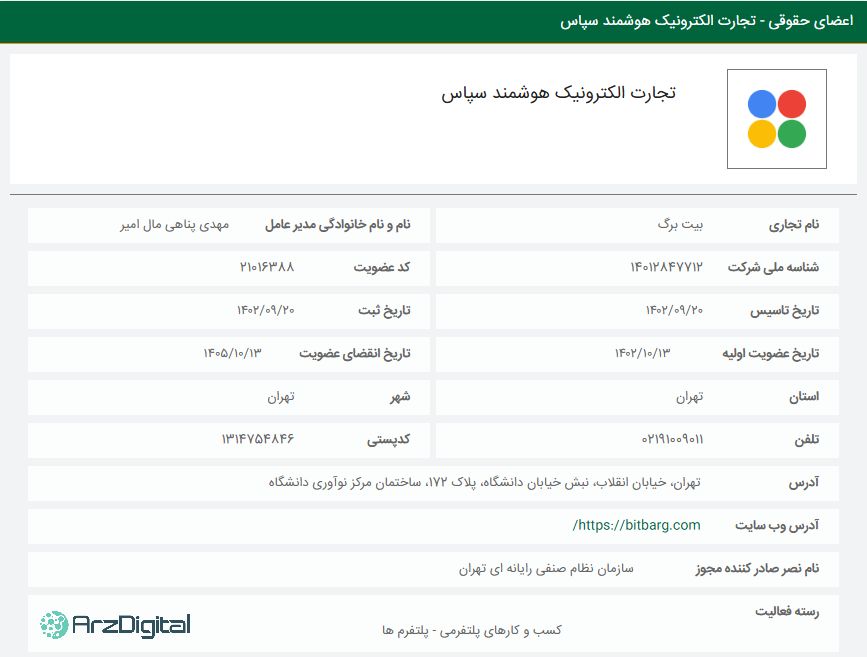The image size is (867, 657).
Task: Select the membership code ۲۱۰۱۶۳۸۸
Action: [267, 267]
